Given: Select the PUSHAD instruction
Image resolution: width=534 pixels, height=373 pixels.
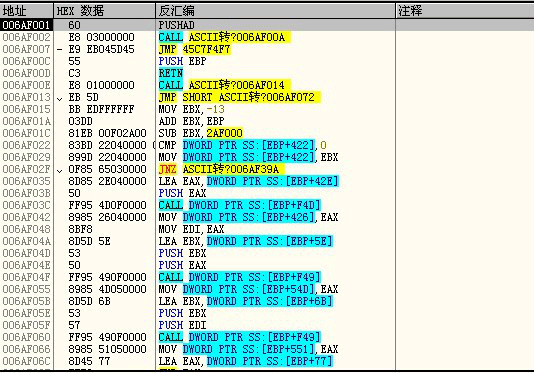Looking at the screenshot, I should pyautogui.click(x=176, y=25).
